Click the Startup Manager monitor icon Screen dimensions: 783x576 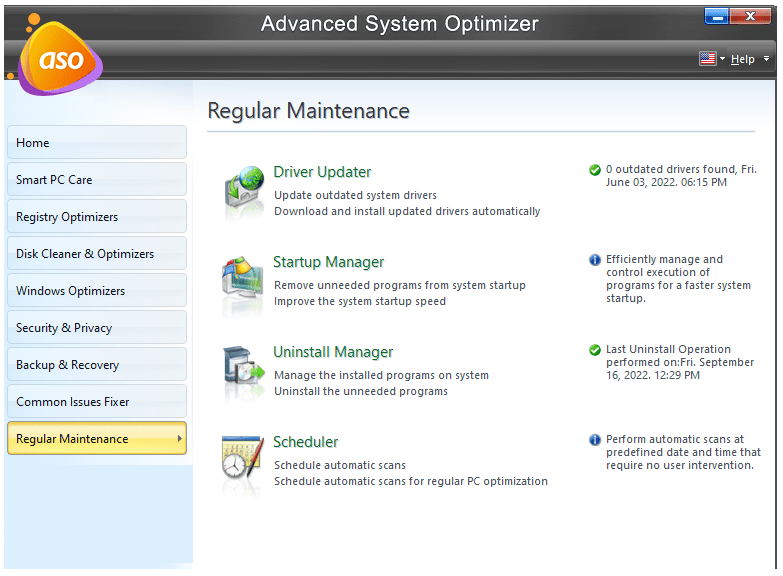click(243, 277)
